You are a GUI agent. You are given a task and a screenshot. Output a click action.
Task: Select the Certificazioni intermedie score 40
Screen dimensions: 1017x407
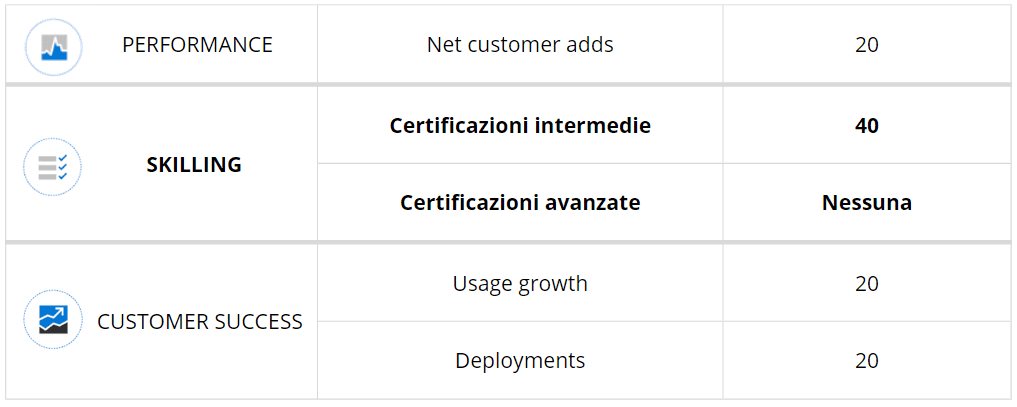tap(867, 126)
